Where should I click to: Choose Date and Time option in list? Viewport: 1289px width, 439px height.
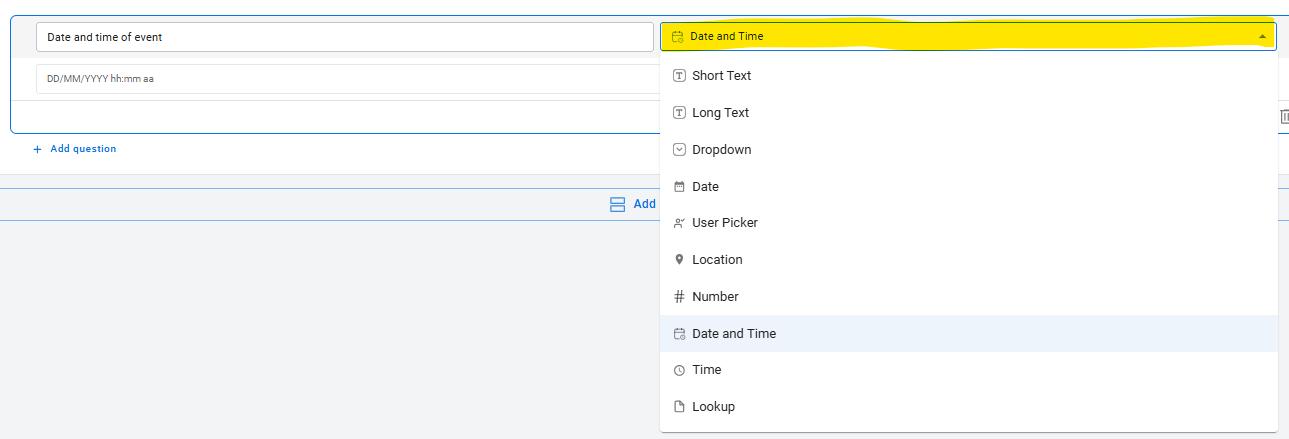click(x=734, y=334)
